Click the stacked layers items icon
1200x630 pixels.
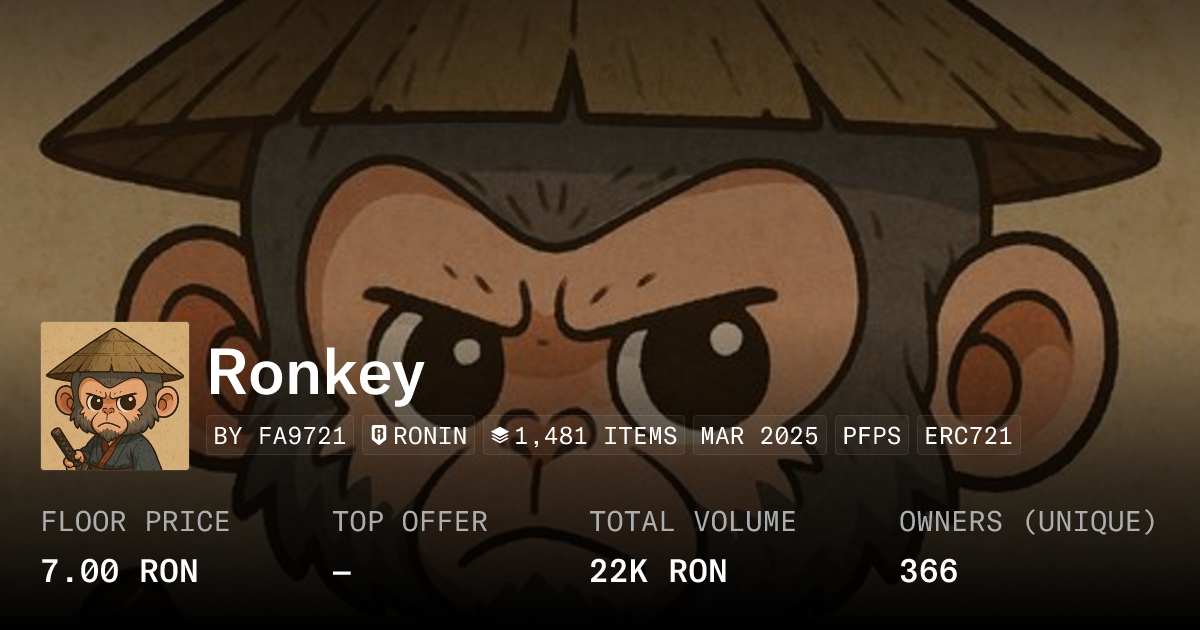(500, 436)
